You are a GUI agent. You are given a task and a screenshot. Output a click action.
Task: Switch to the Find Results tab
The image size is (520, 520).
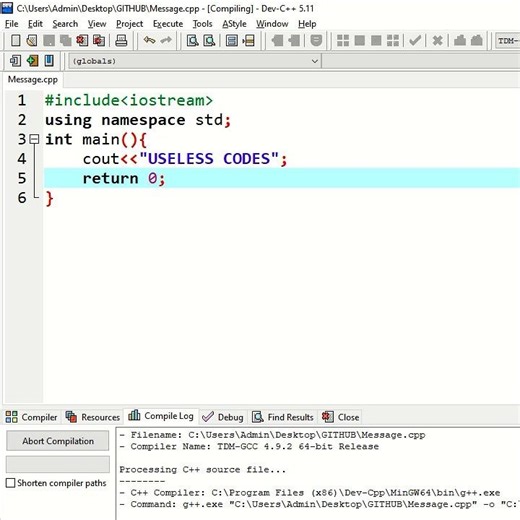[x=283, y=417]
